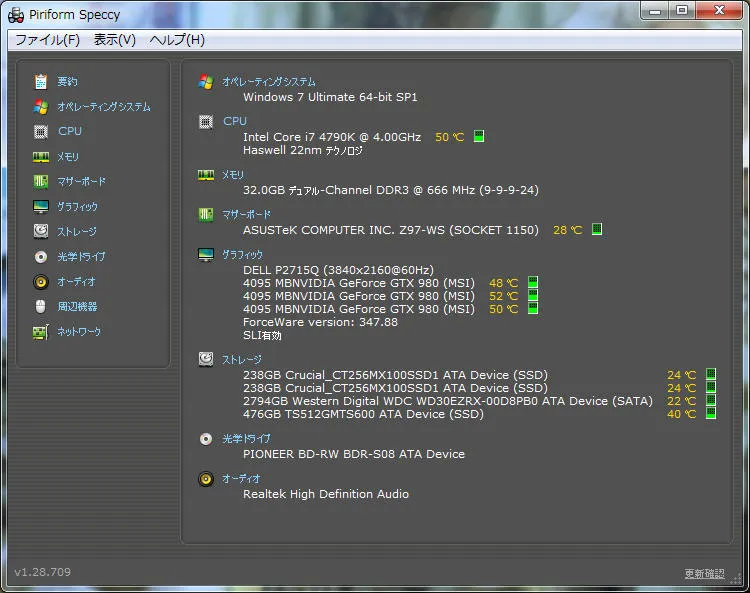The width and height of the screenshot is (750, 593).
Task: Click the 光学ドライブ disc icon in sidebar
Action: point(41,257)
